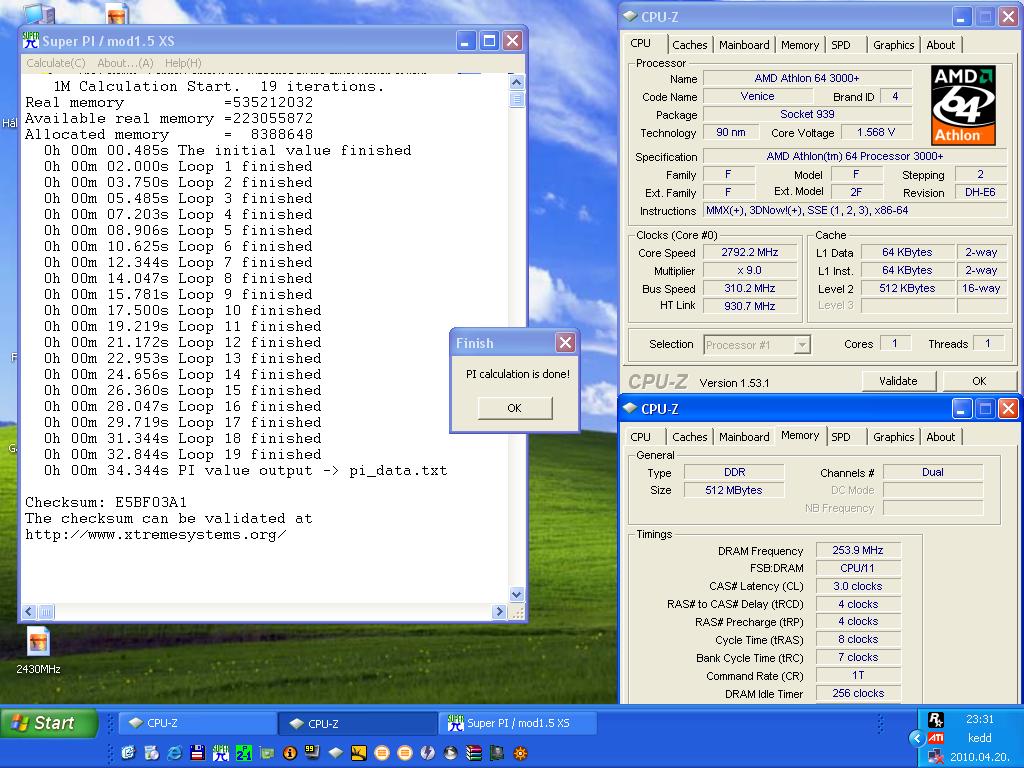Open Help(H) menu in Super PI

[183, 63]
